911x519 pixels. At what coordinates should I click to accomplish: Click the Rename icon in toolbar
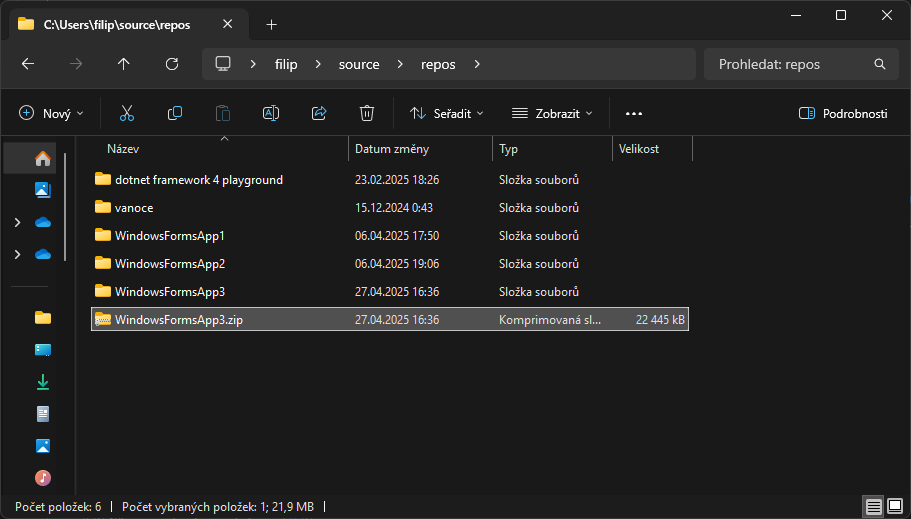pos(270,113)
